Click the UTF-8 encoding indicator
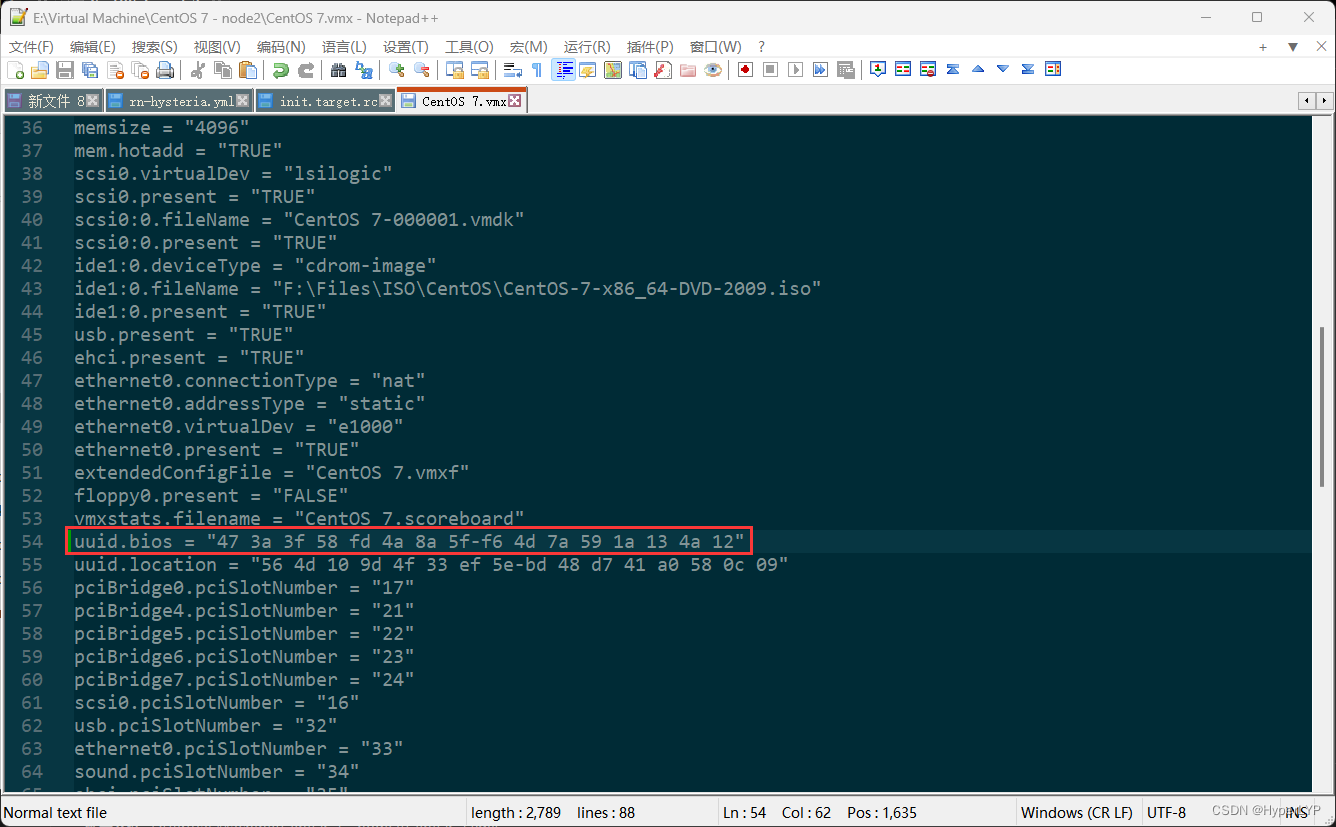 (x=1167, y=812)
